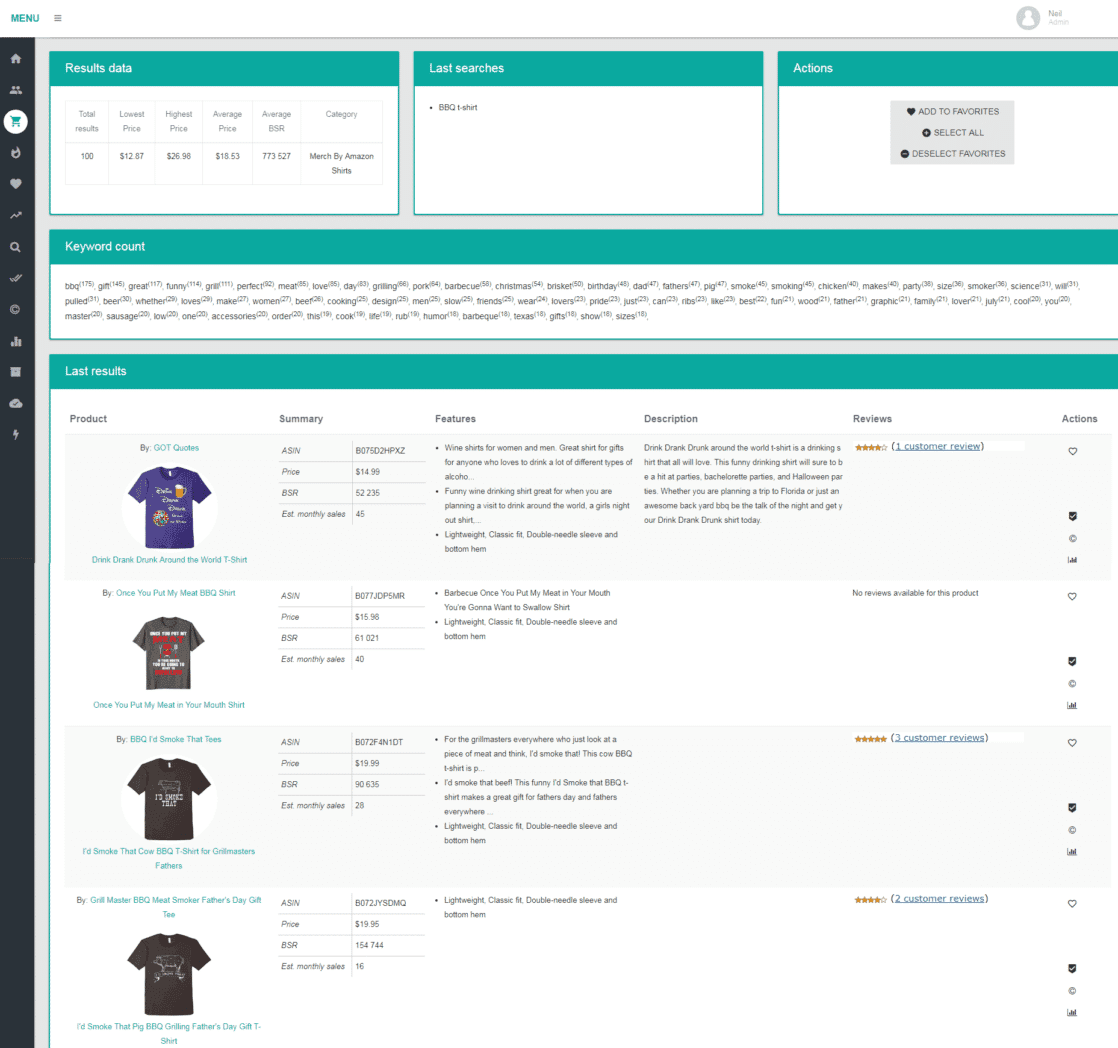Select ASIN value B072F4N1DT
Viewport: 1118px width, 1048px height.
pyautogui.click(x=379, y=742)
